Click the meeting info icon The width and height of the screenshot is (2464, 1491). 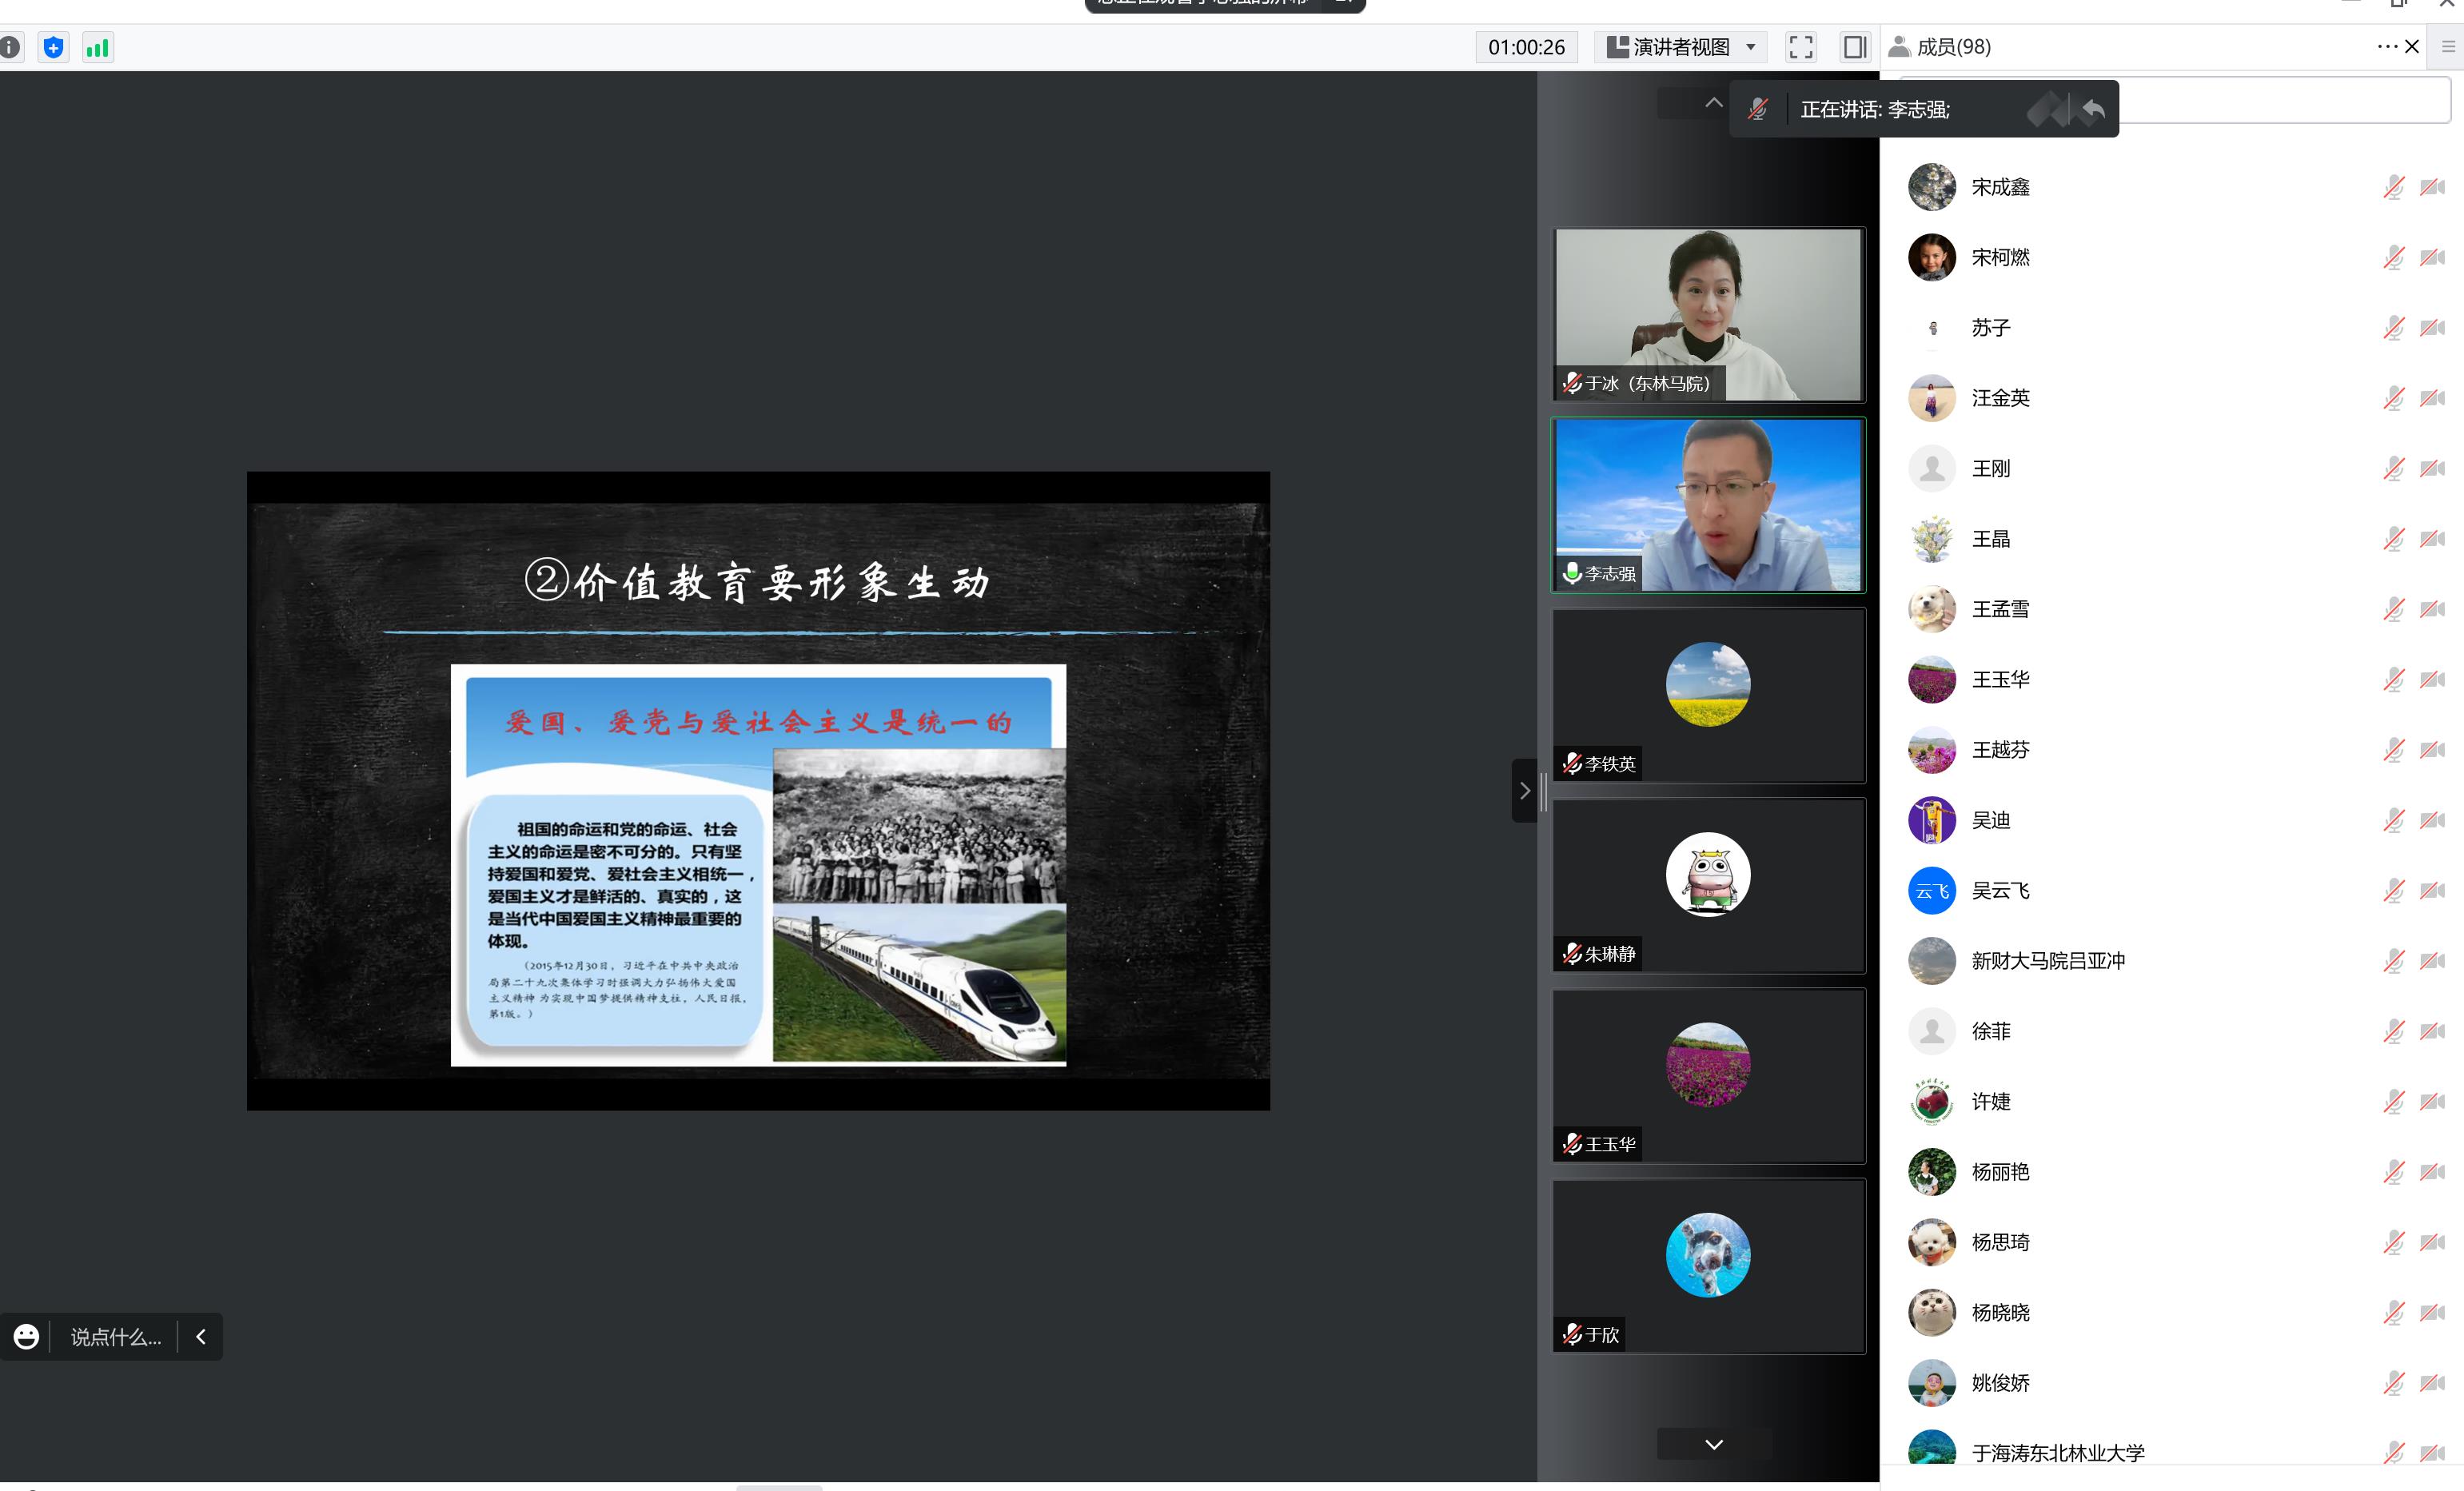point(10,47)
